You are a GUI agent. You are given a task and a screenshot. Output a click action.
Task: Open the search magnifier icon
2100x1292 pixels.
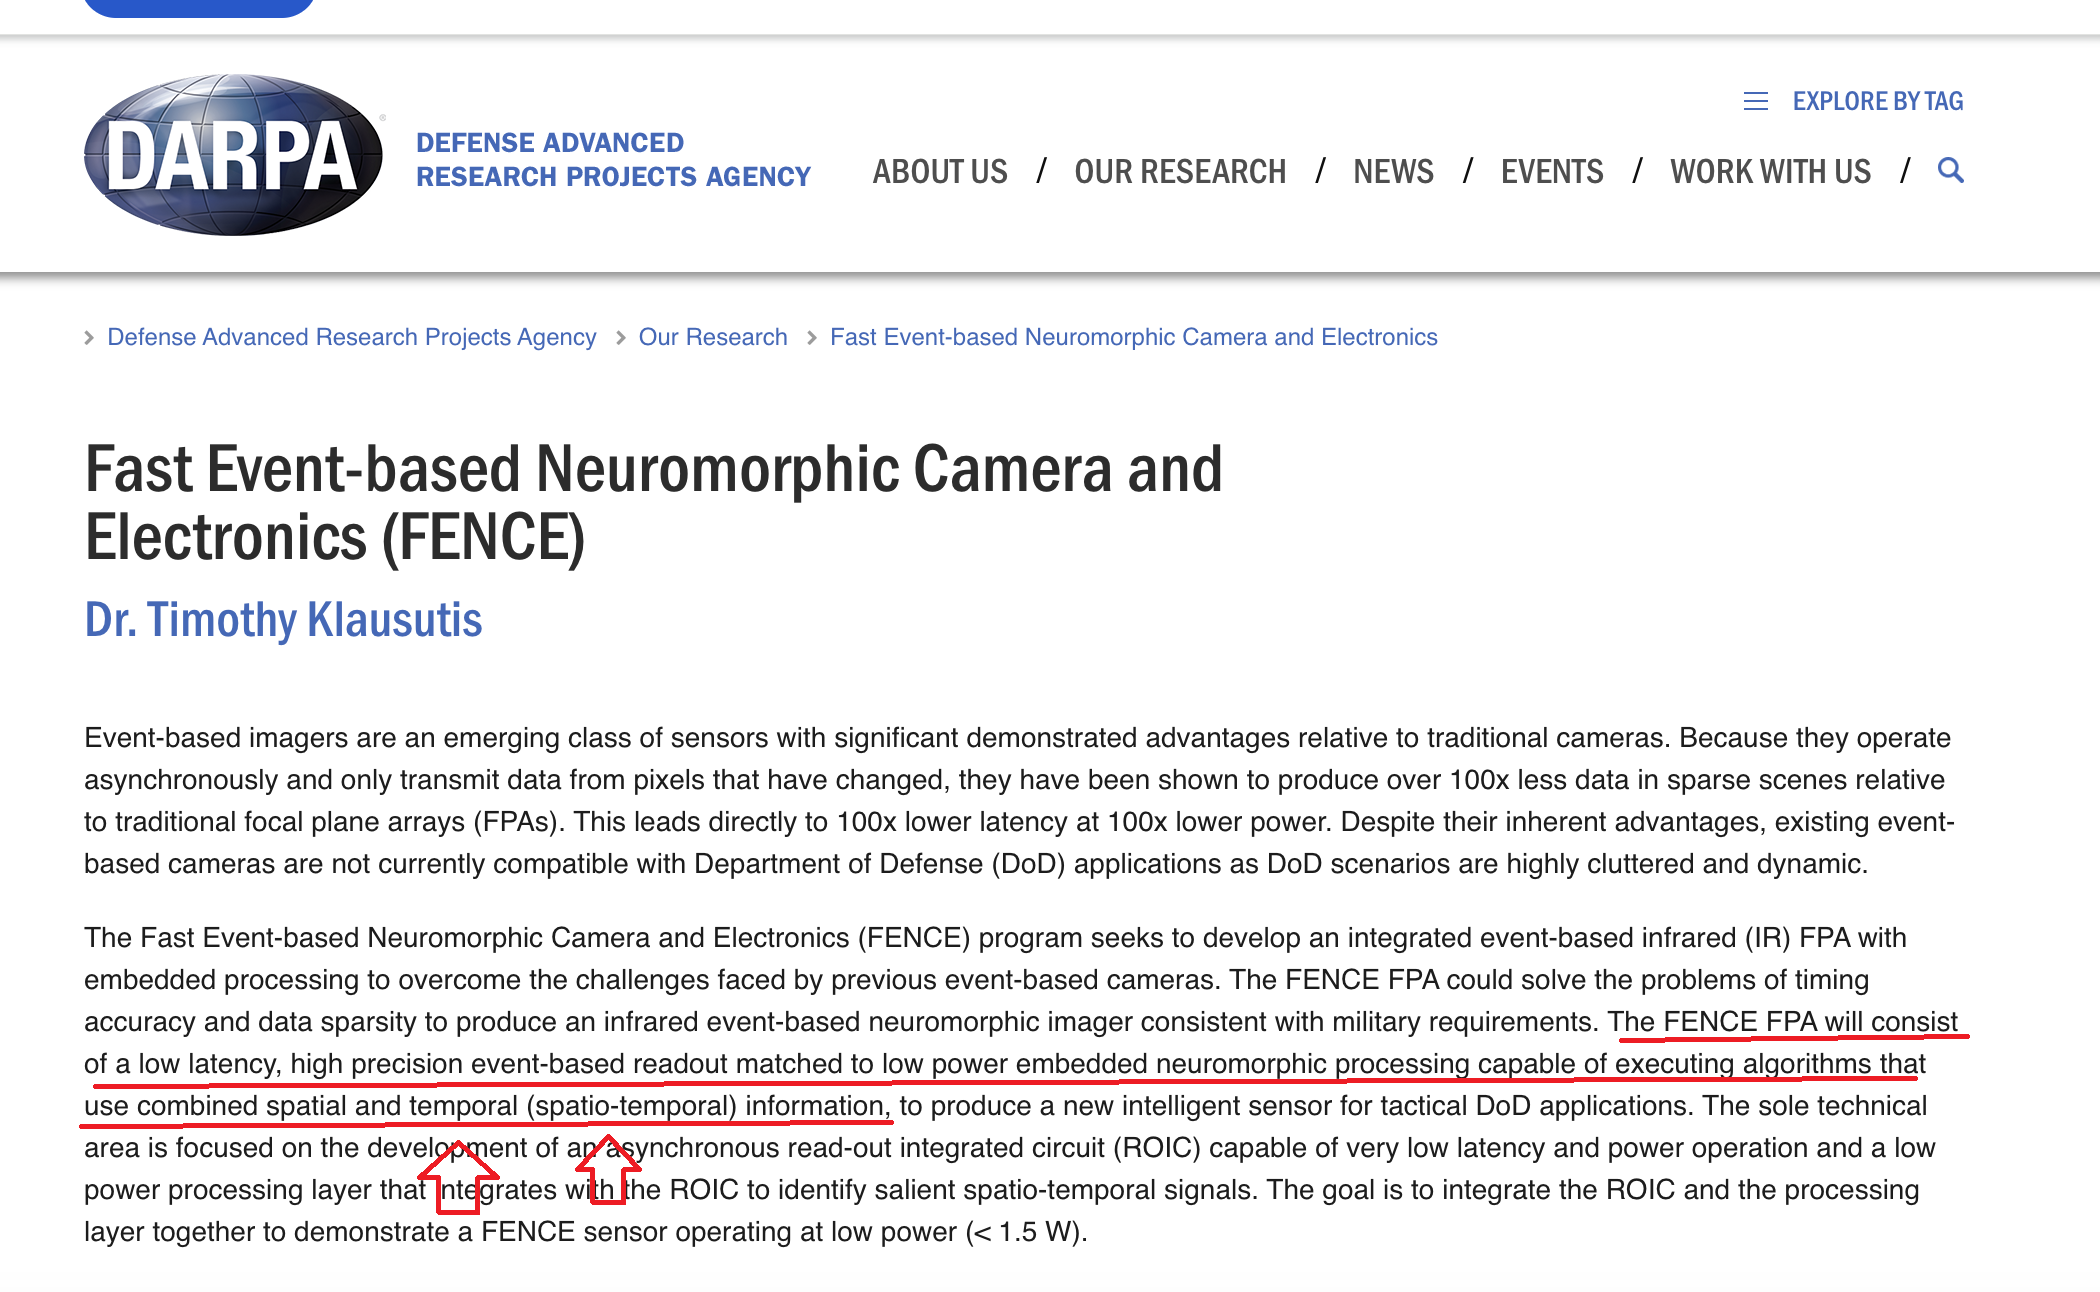tap(1950, 170)
